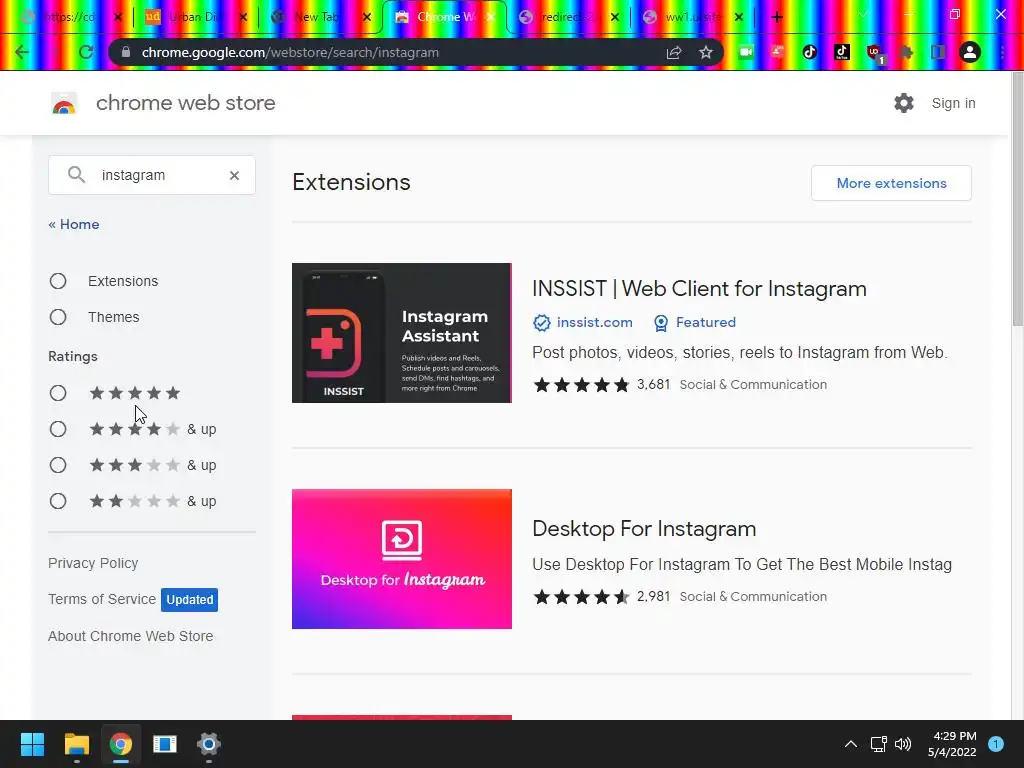Viewport: 1024px width, 768px height.
Task: Switch to the ww1 site tab
Action: point(692,17)
